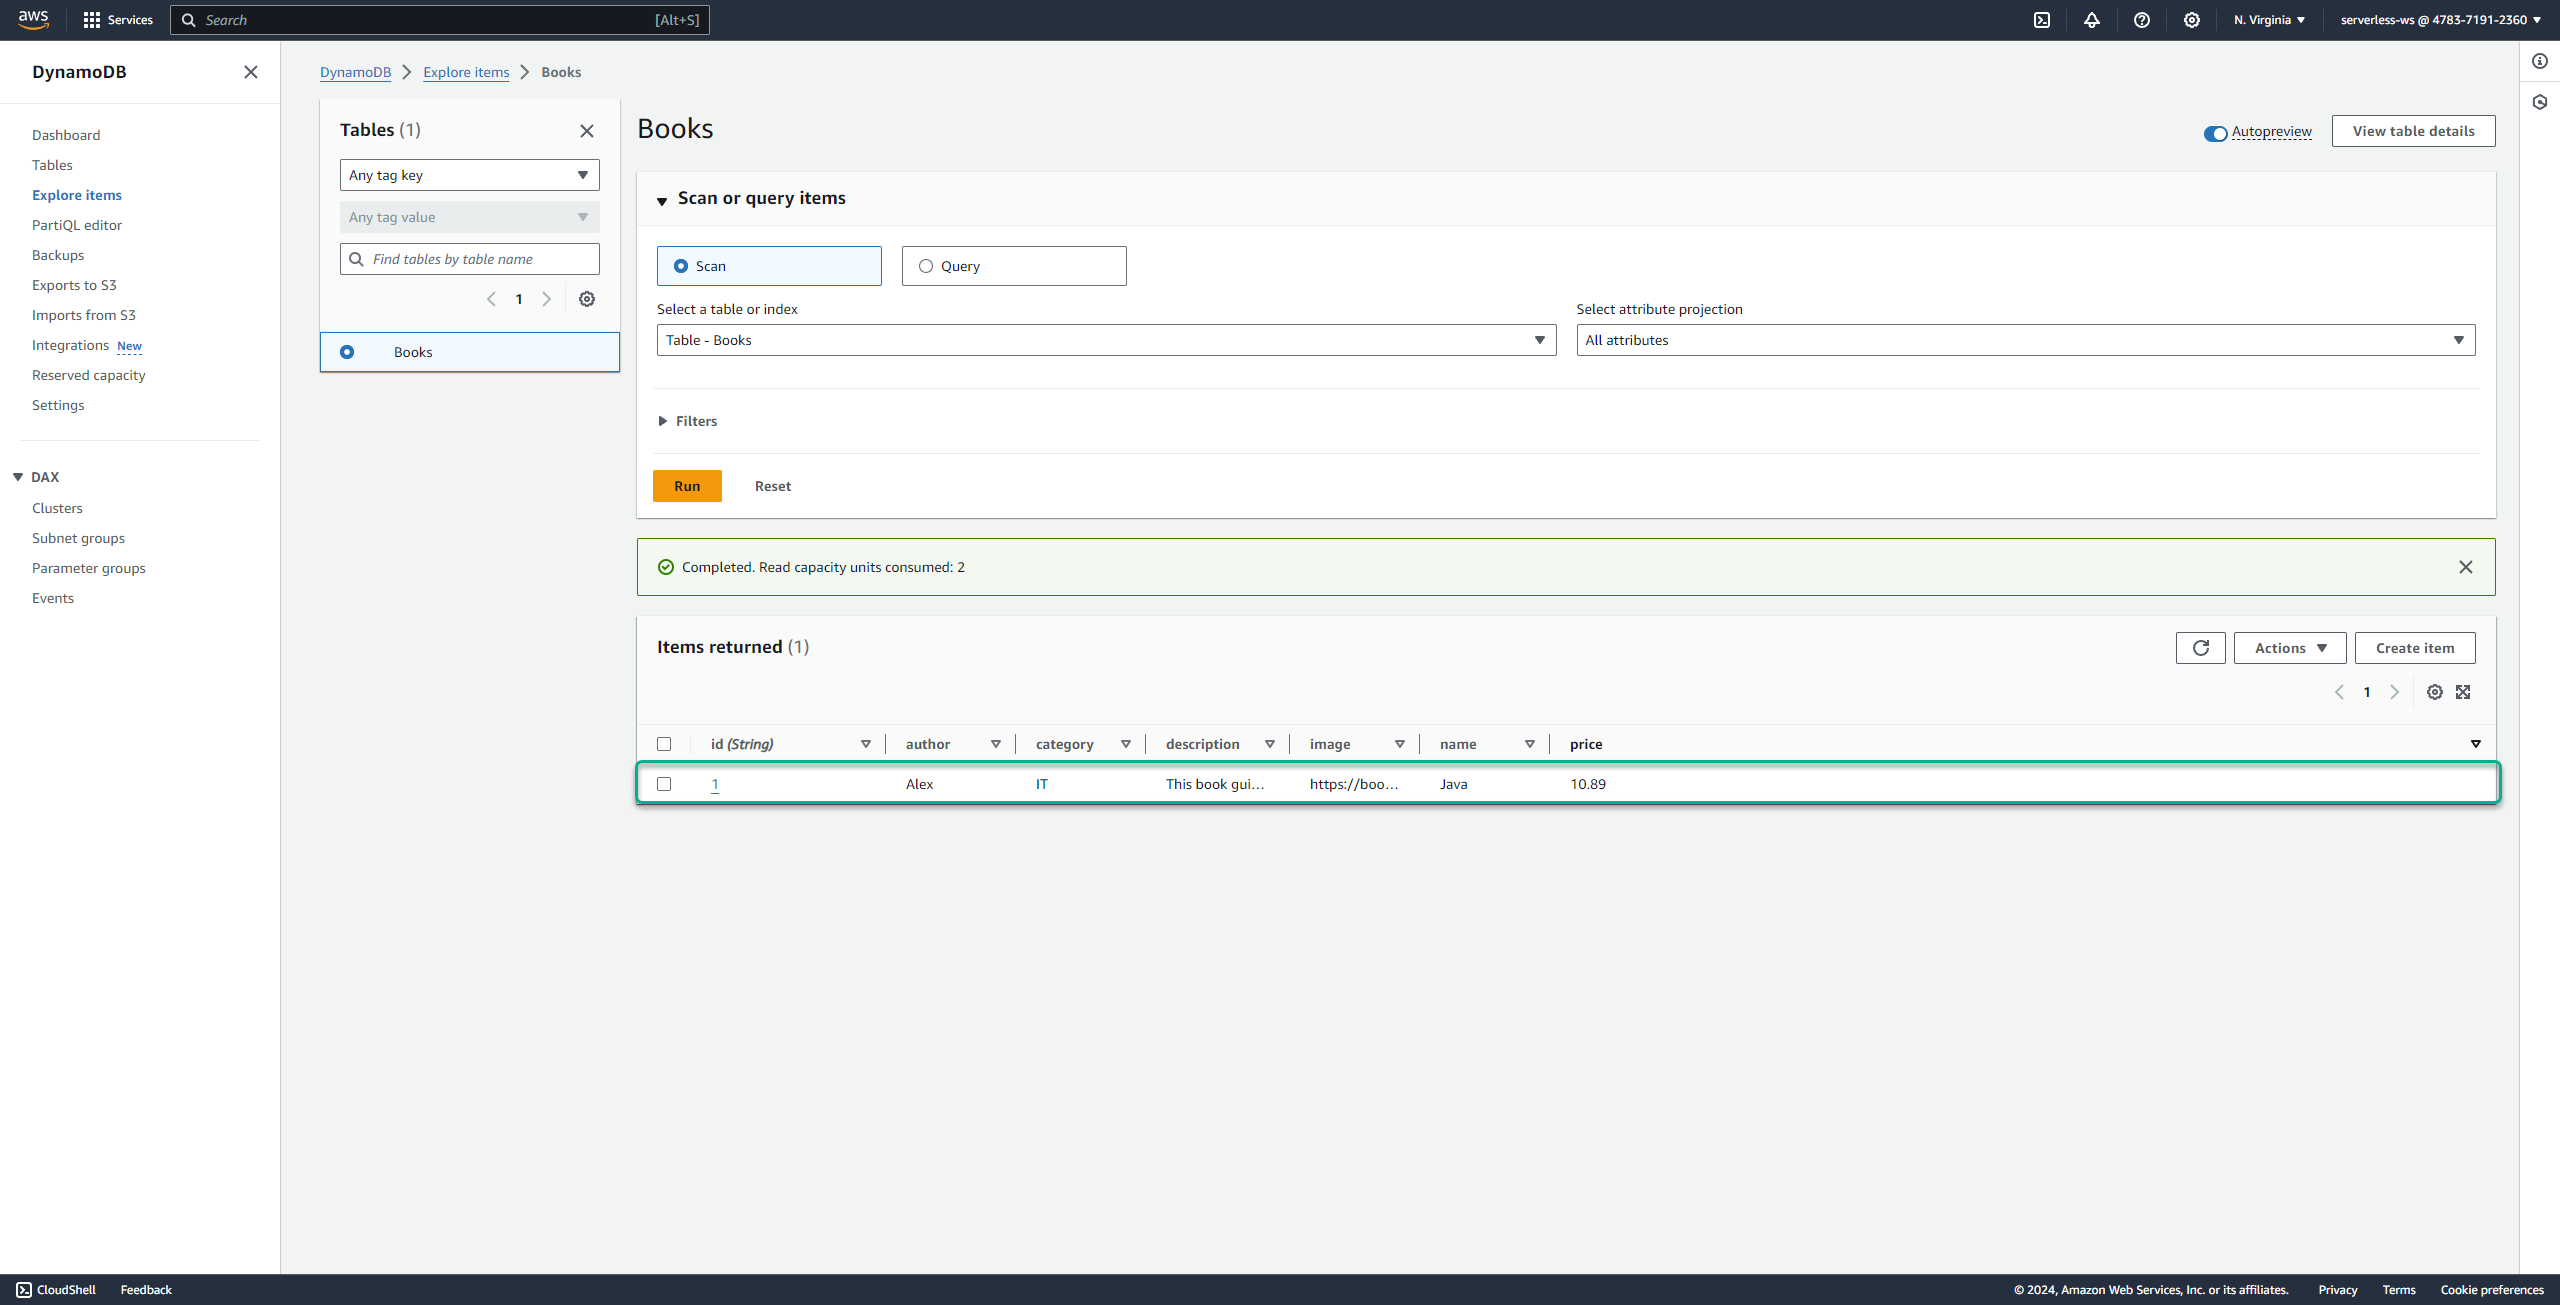Focus the top AWS Search field

pyautogui.click(x=440, y=20)
